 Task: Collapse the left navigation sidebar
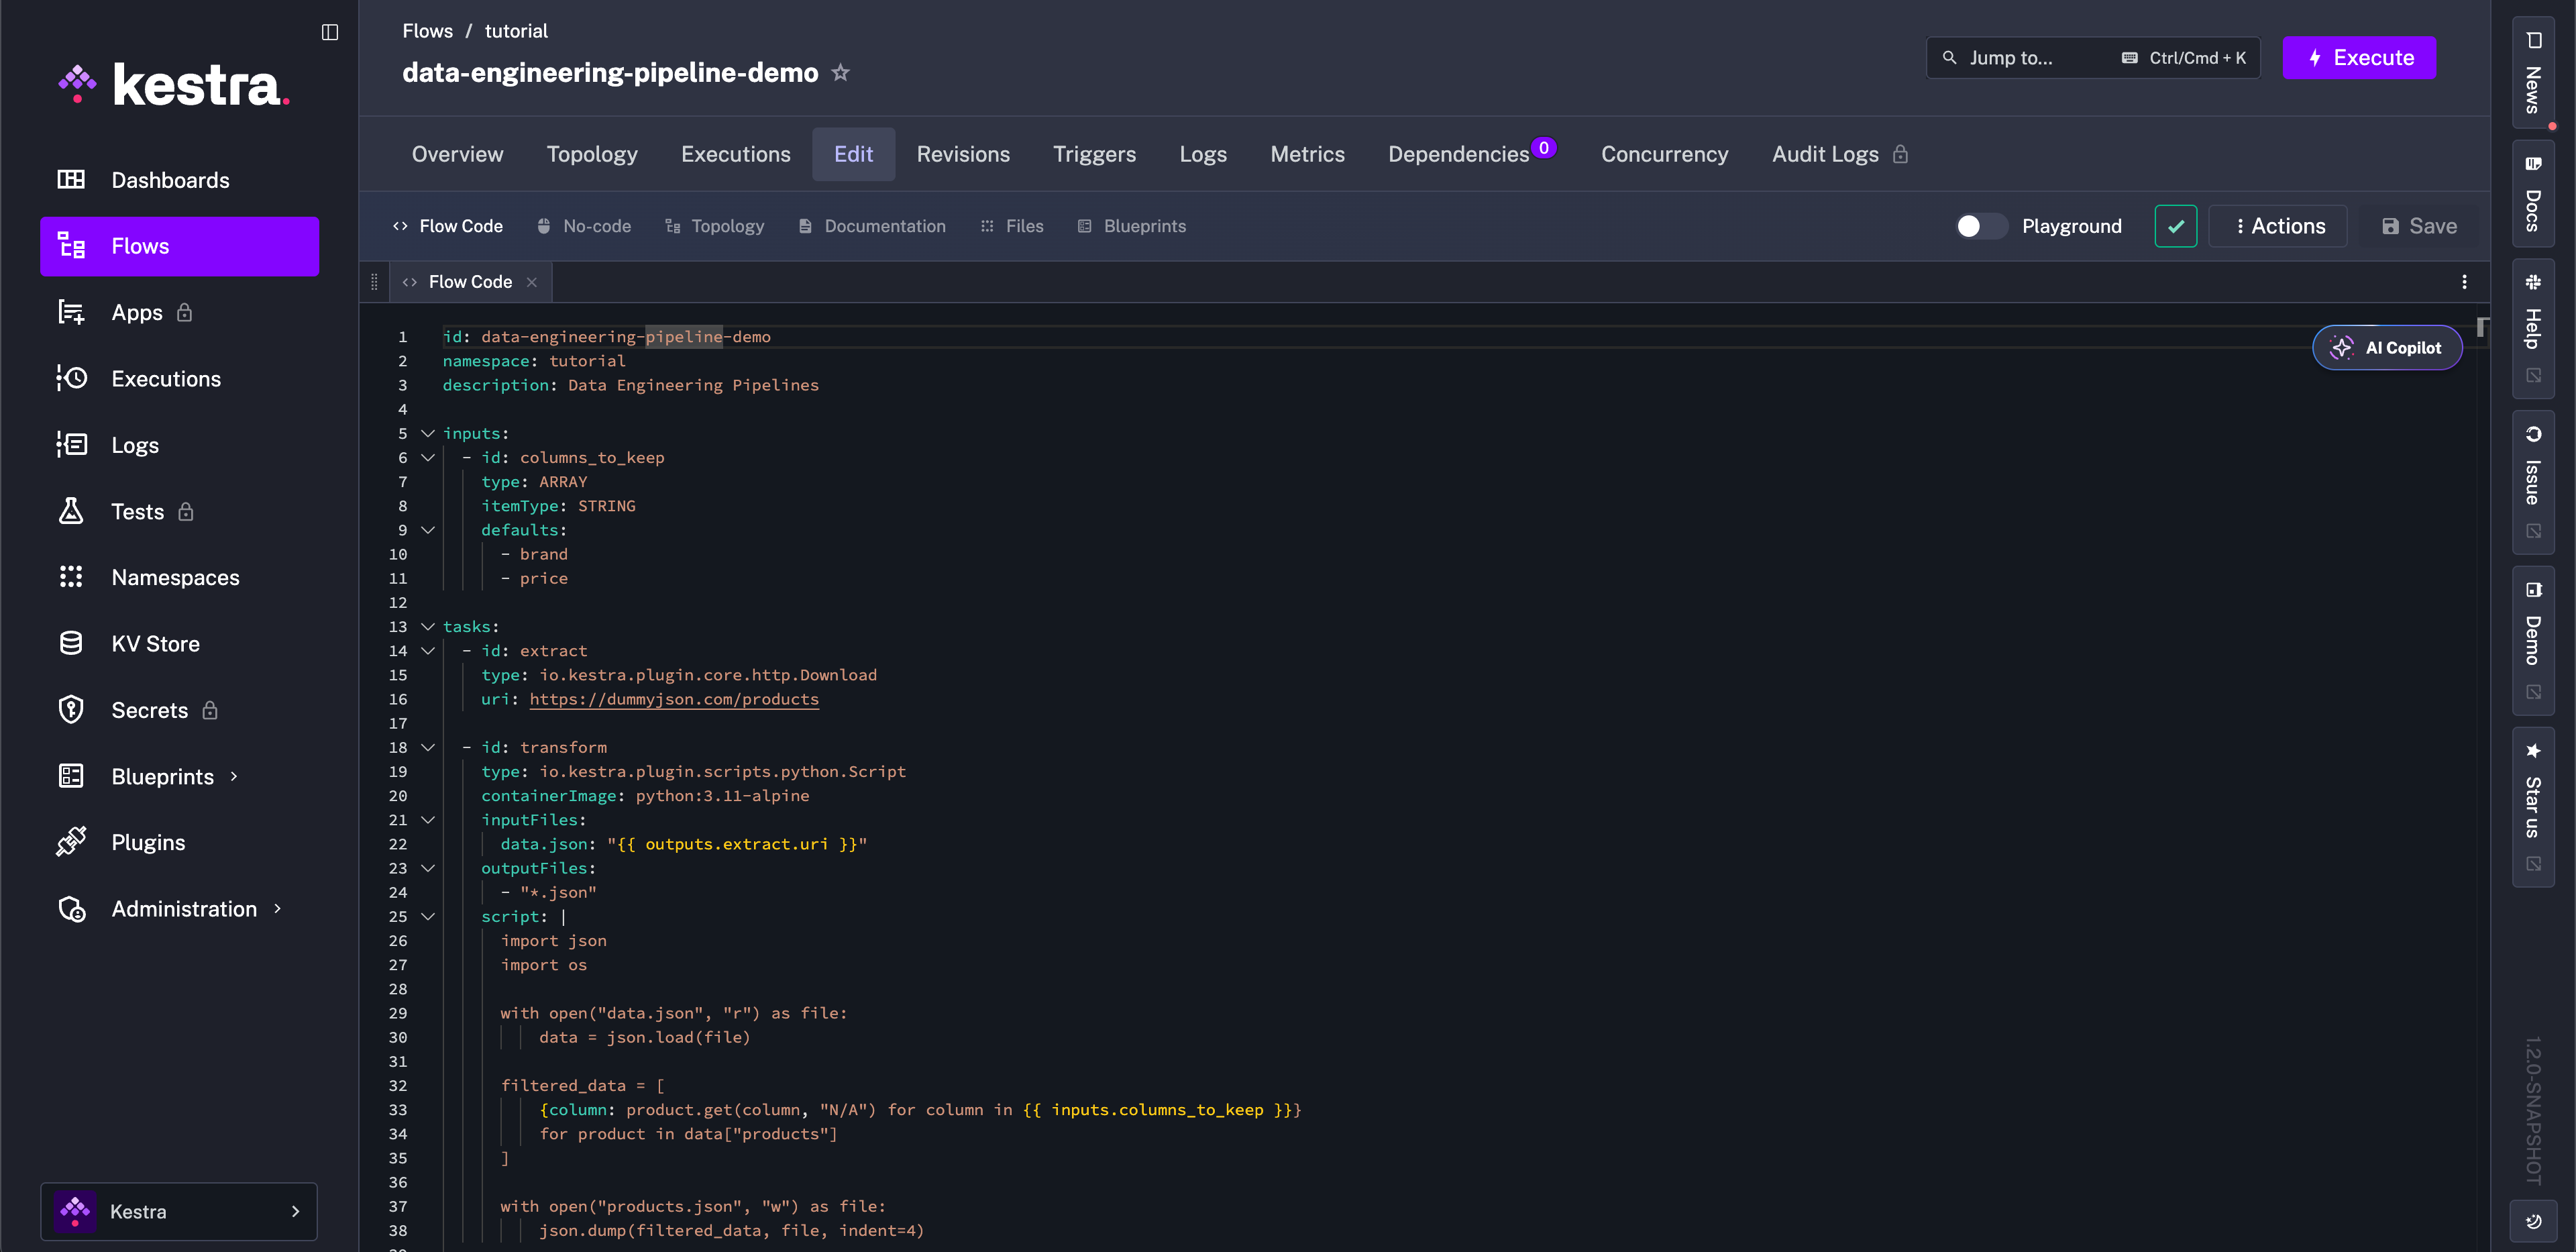(x=329, y=32)
